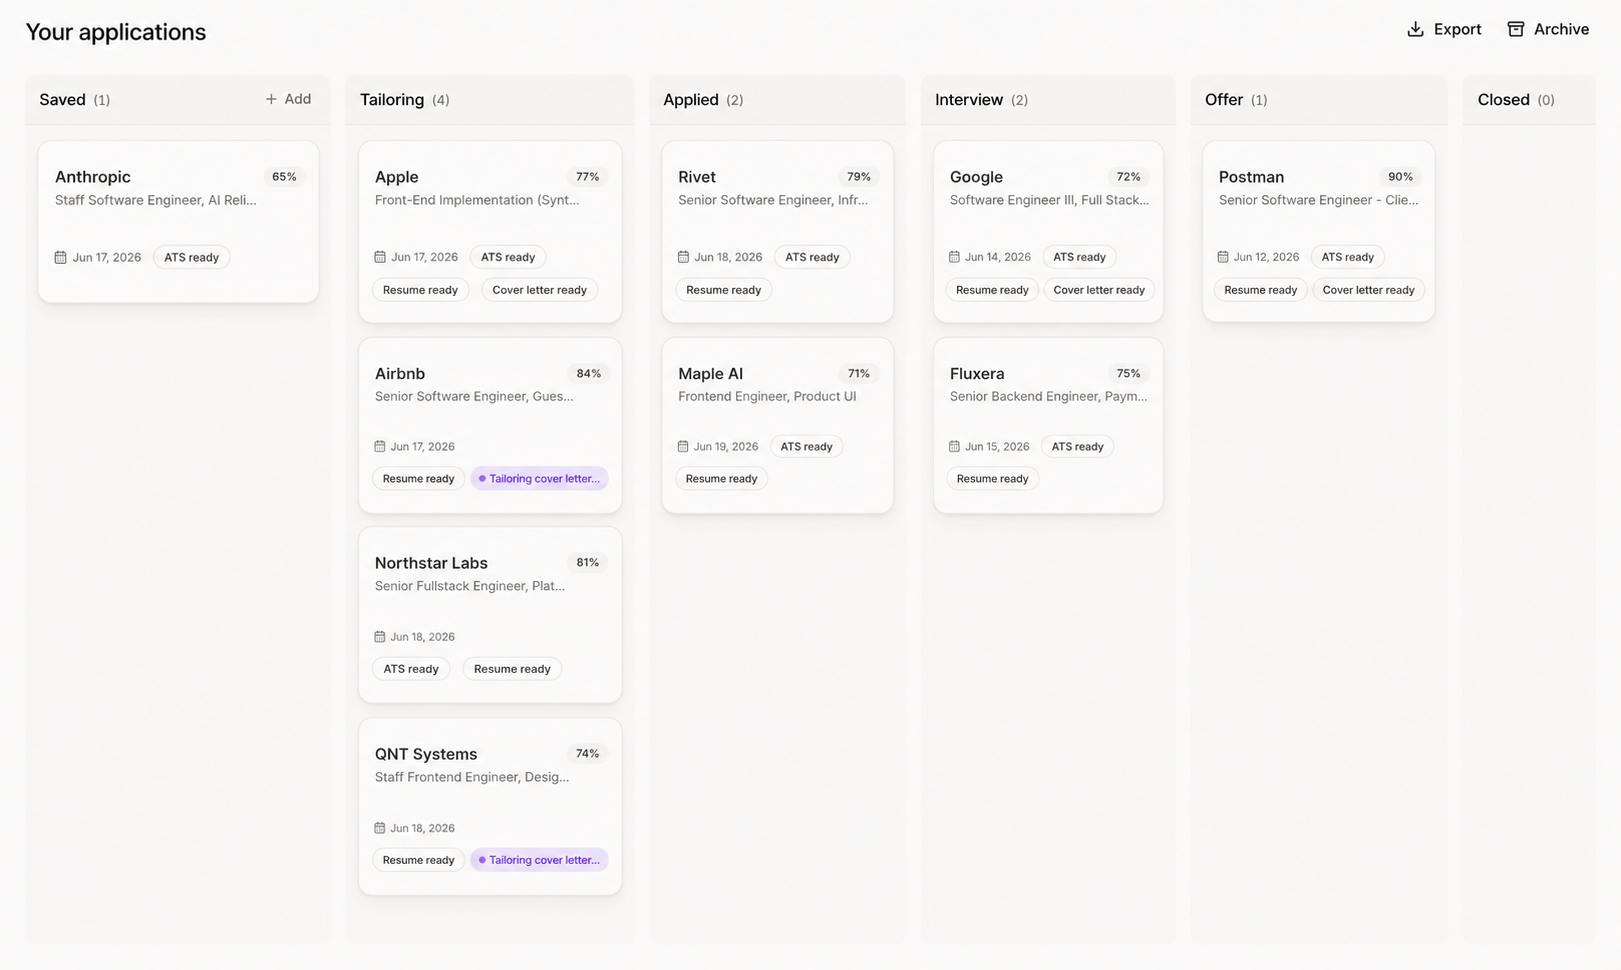
Task: Click the plus icon in Saved column
Action: 271,99
